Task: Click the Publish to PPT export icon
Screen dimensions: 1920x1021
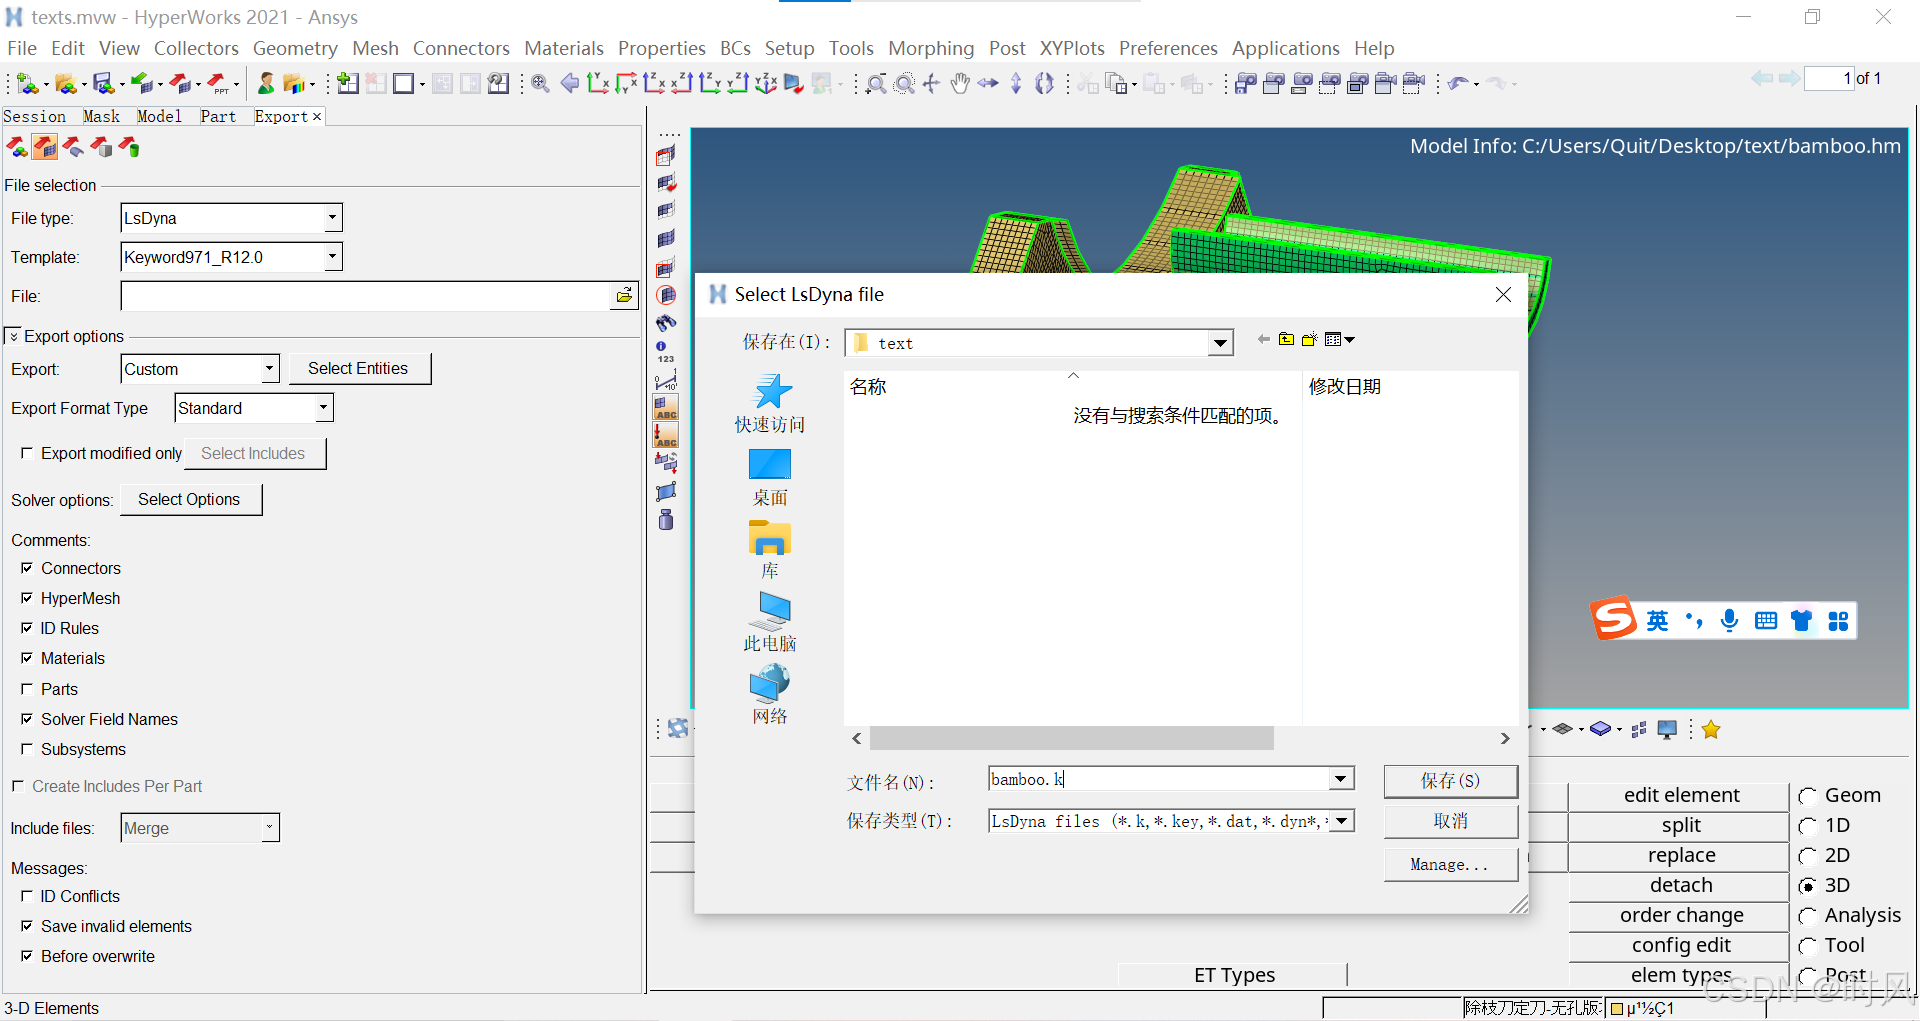Action: pos(219,84)
